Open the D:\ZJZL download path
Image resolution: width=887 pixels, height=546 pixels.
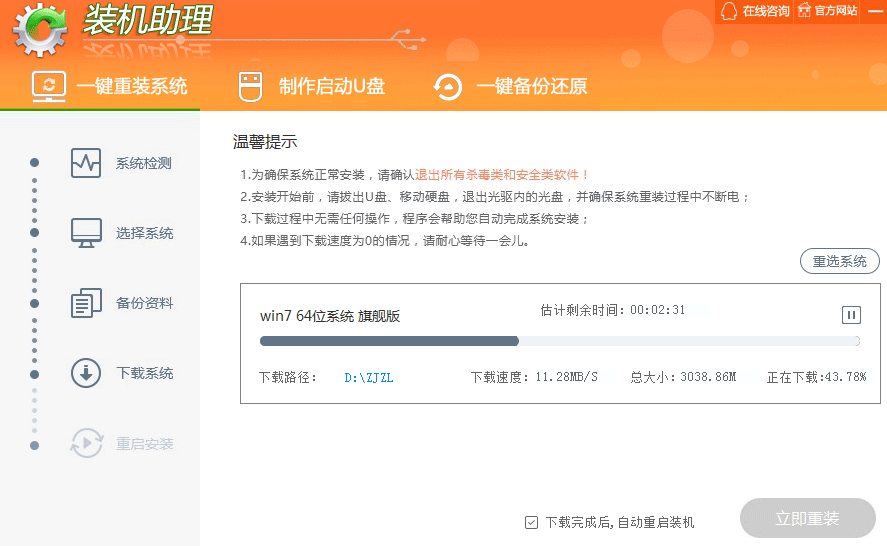369,377
